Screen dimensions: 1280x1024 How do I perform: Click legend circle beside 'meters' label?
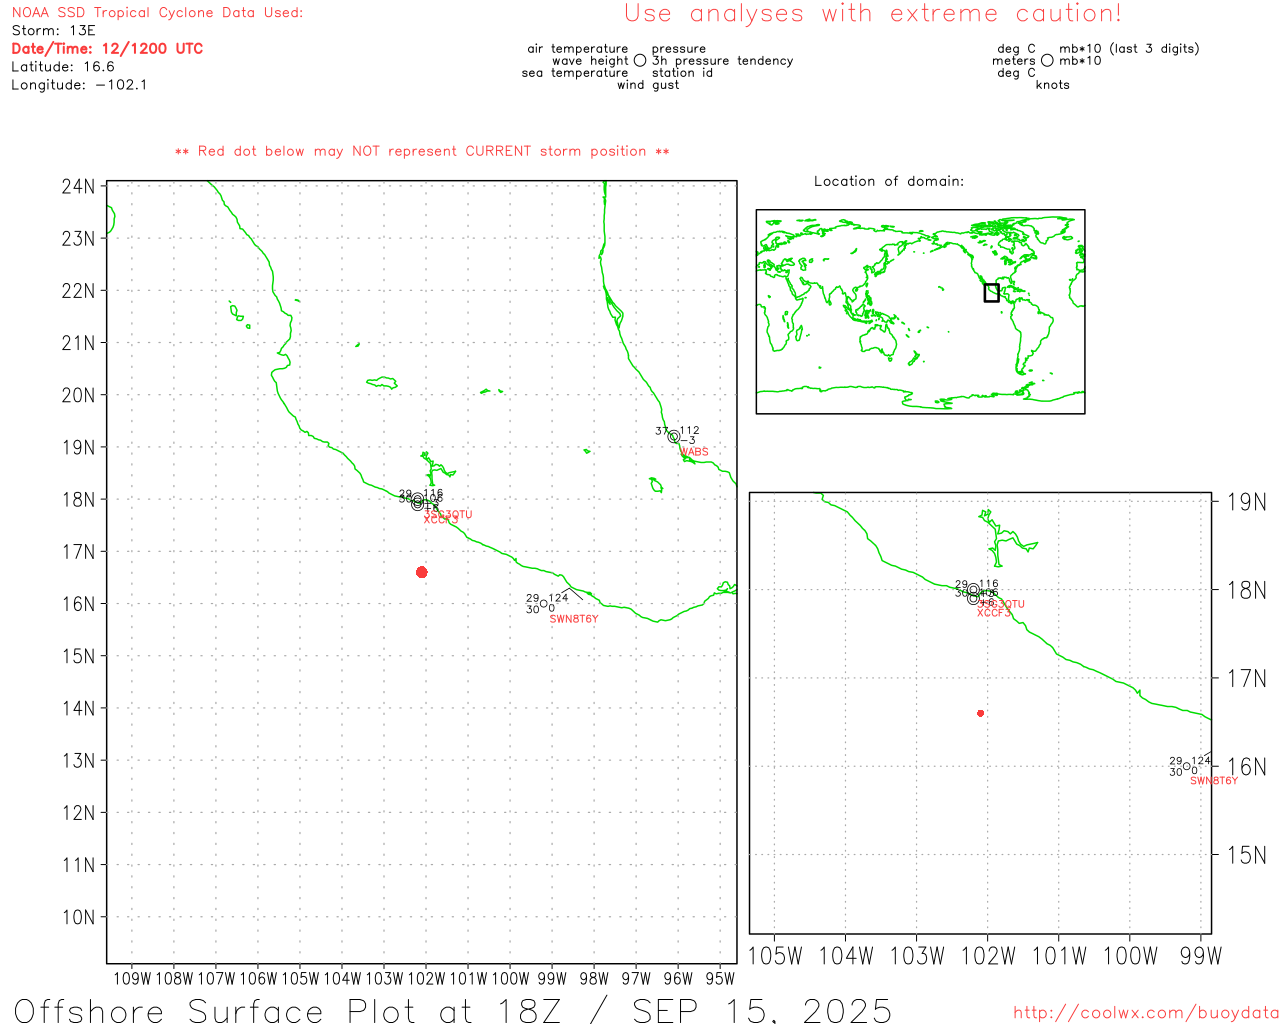[1047, 60]
